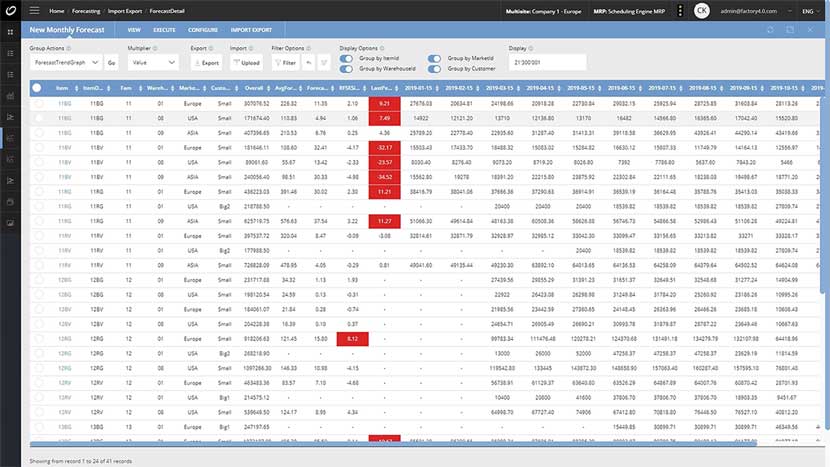This screenshot has width=830, height=467.
Task: Click the clear filter funnel icon
Action: [324, 62]
